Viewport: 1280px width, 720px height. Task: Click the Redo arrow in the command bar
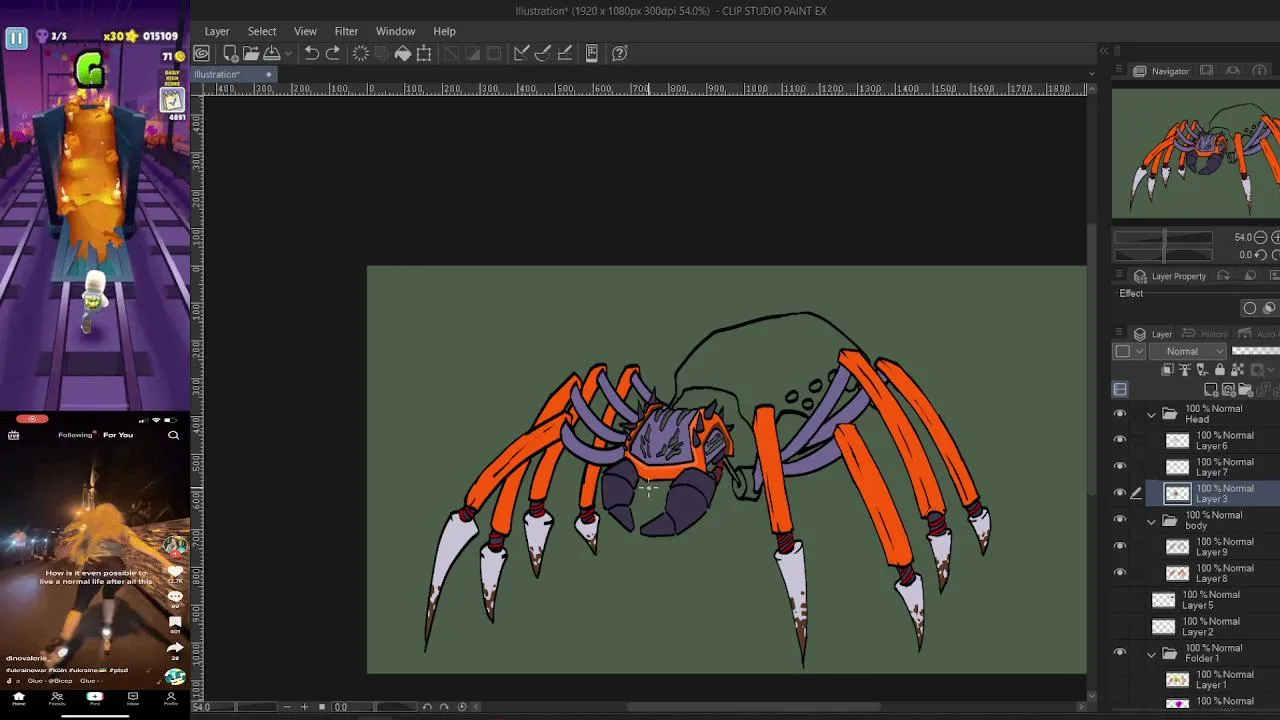click(333, 53)
